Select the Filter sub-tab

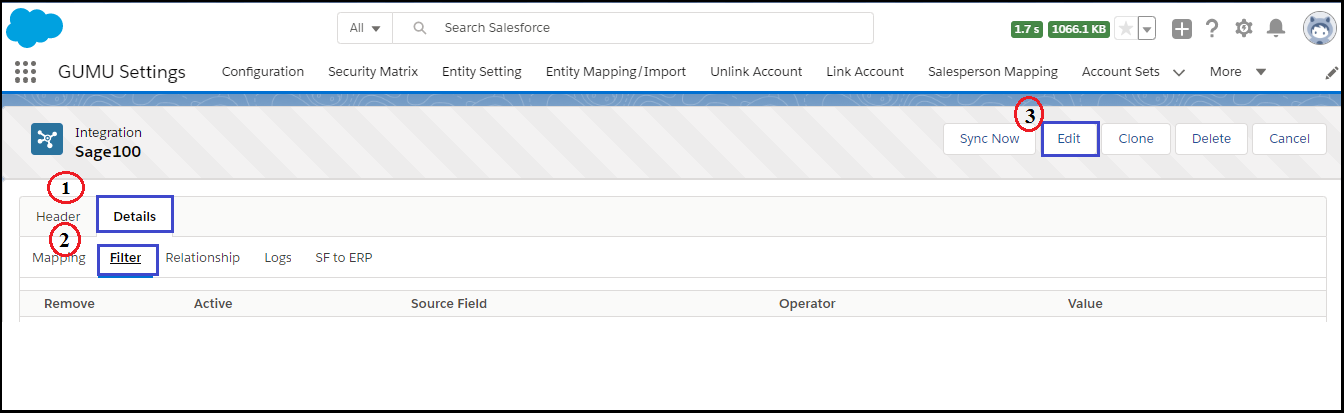126,258
